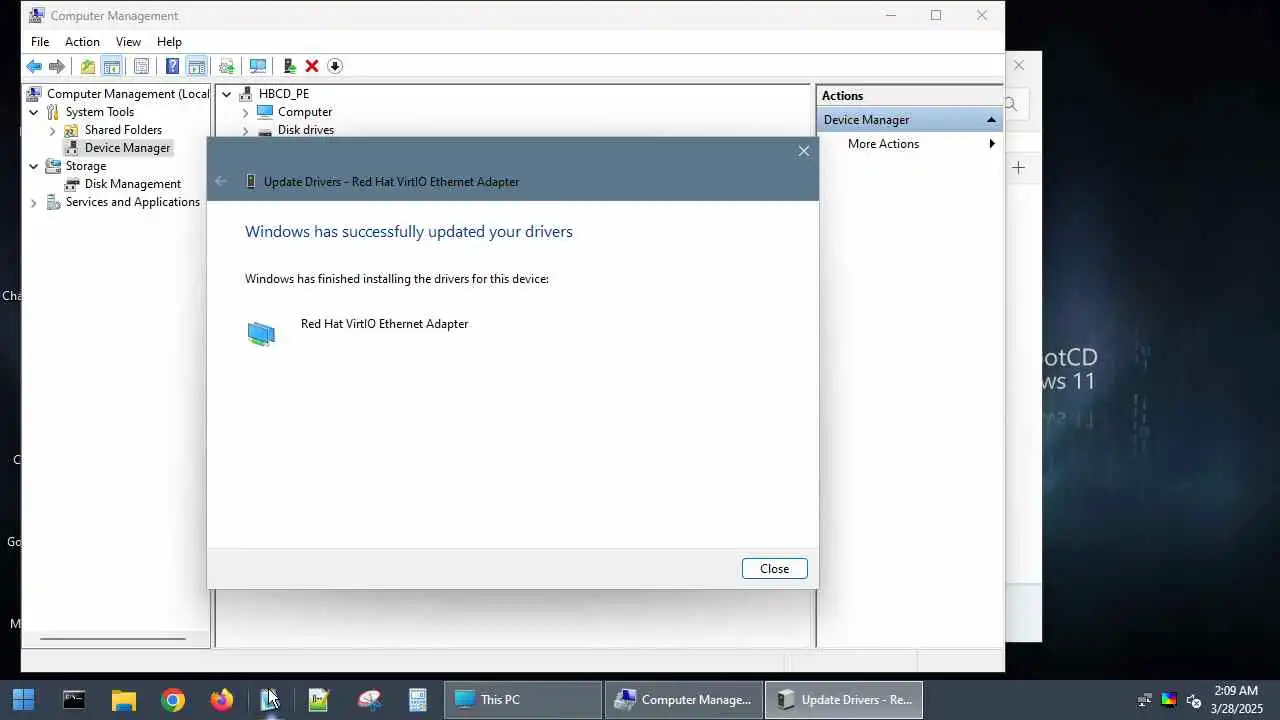Click the blue question mark Help icon
Screen dimensions: 1280x720
click(x=172, y=66)
